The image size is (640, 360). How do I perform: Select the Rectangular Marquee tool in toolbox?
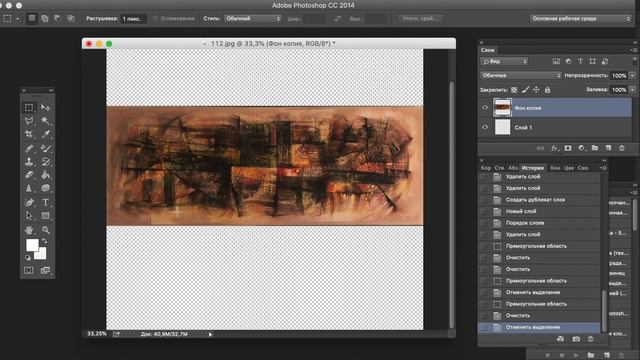click(x=29, y=108)
